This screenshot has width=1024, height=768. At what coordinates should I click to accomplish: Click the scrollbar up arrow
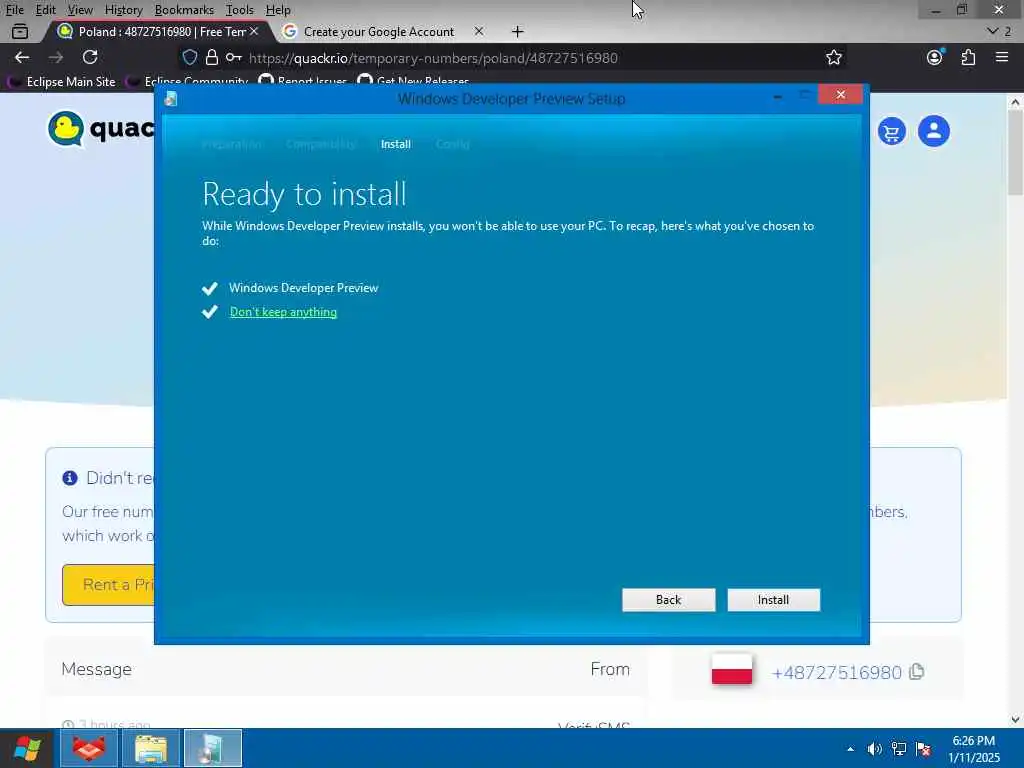click(x=1015, y=101)
